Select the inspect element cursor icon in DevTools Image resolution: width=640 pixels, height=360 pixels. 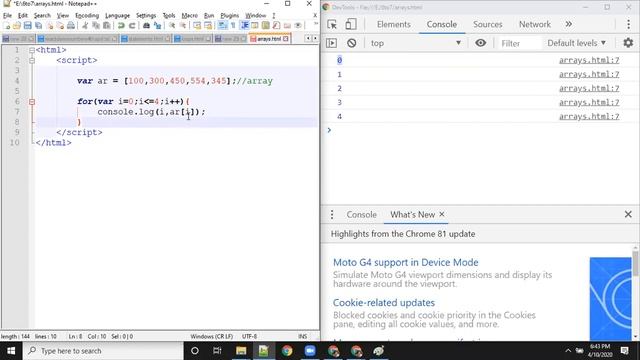tap(332, 24)
